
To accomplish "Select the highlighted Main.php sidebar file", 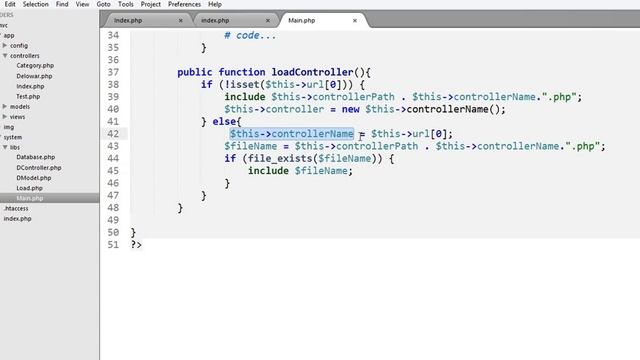I will 30,198.
